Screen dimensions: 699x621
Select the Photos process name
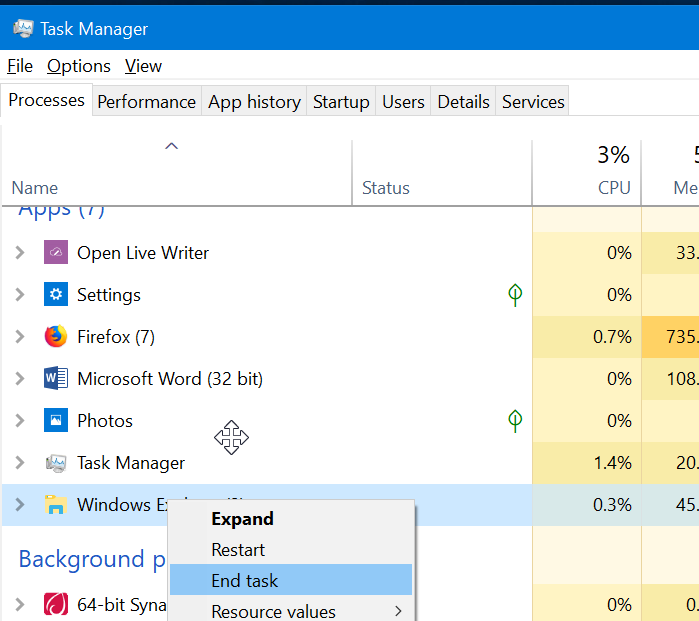(105, 421)
